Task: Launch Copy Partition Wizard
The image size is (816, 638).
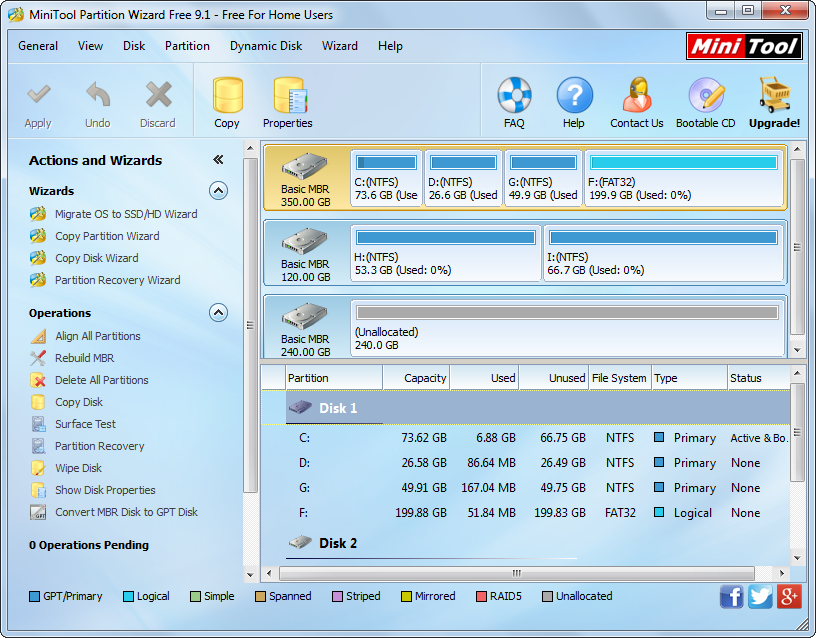Action: pyautogui.click(x=107, y=236)
